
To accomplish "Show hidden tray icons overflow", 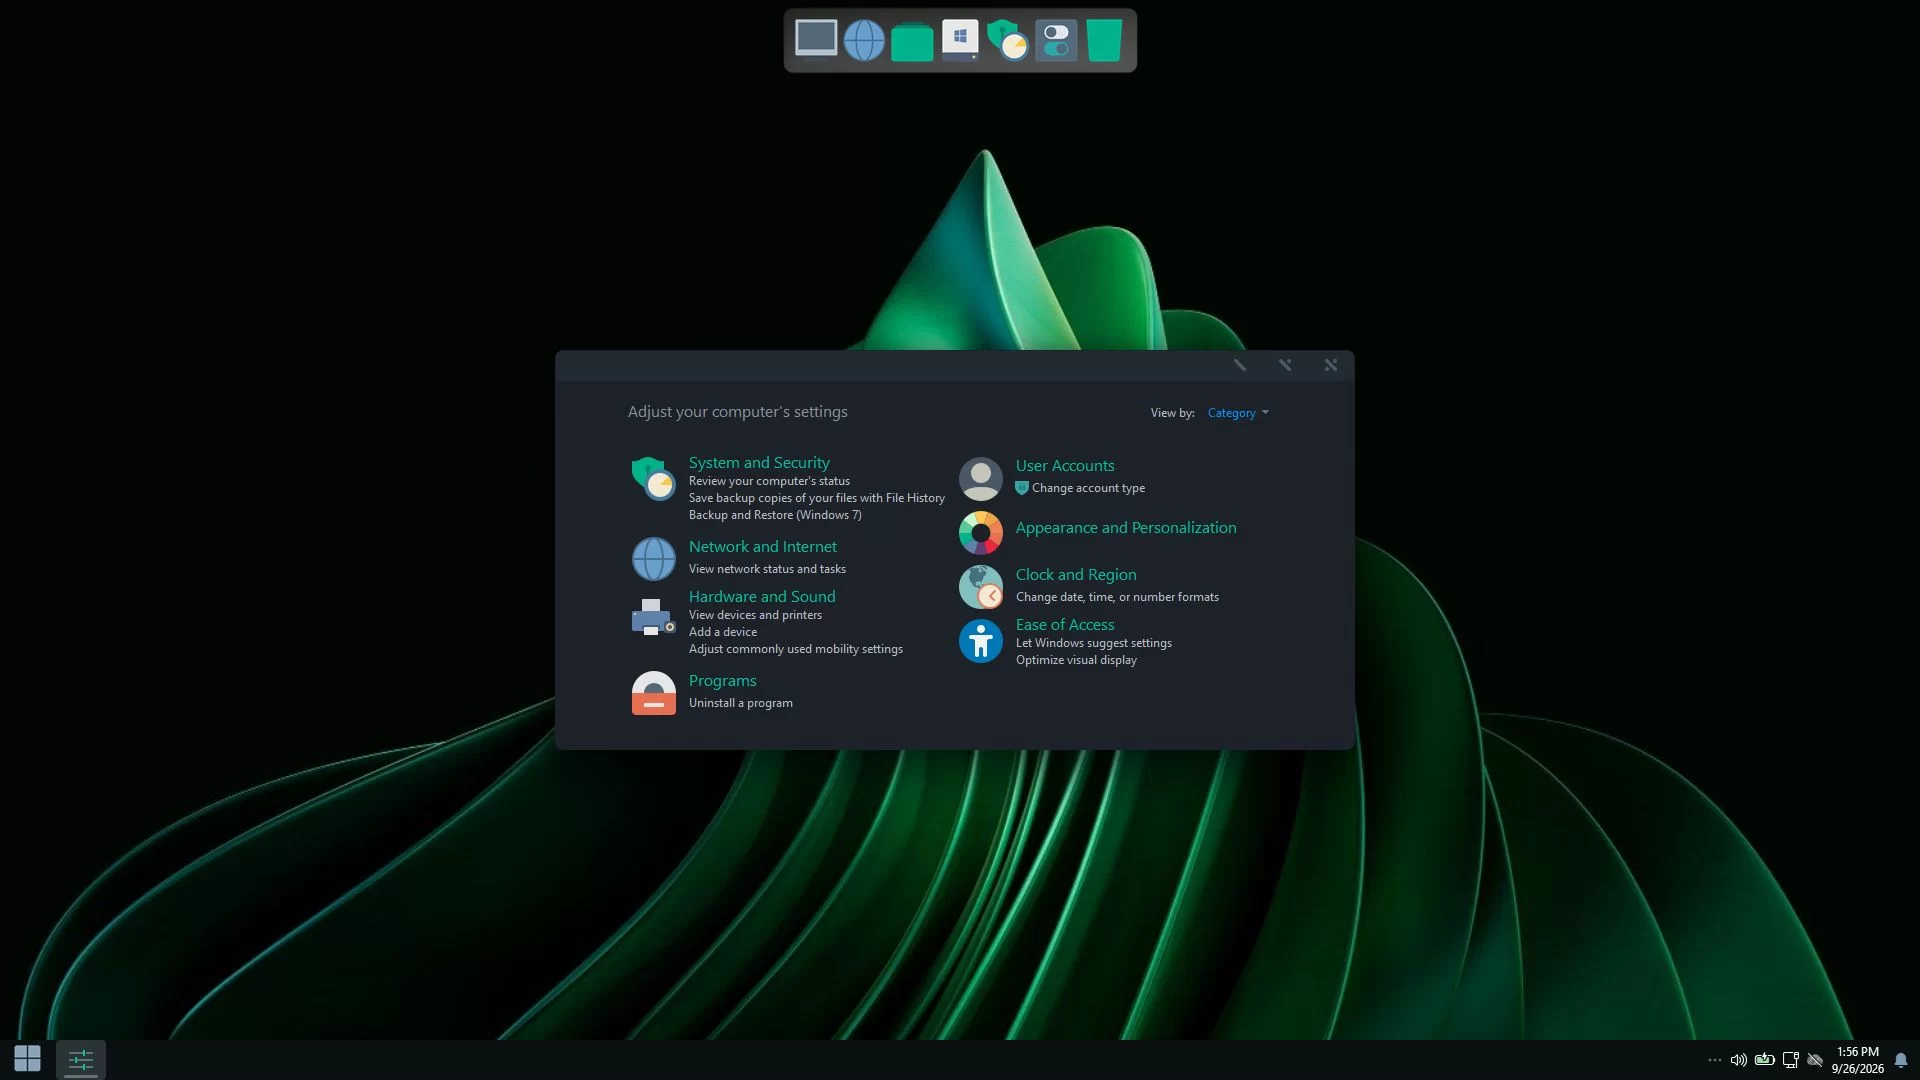I will point(1715,1060).
